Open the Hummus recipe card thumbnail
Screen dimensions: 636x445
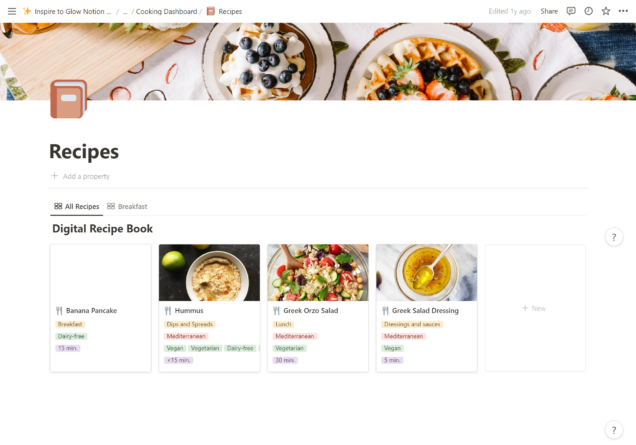pyautogui.click(x=209, y=273)
